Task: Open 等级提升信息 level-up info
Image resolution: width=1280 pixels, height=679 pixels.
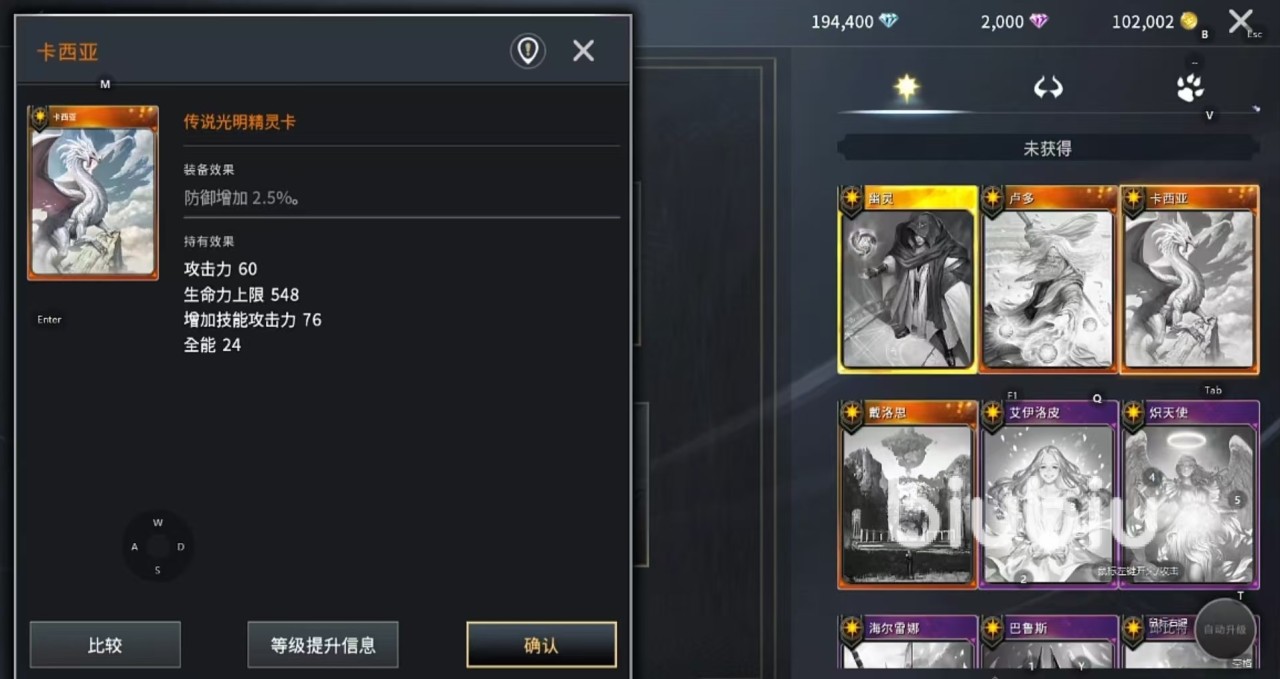Action: [x=323, y=645]
